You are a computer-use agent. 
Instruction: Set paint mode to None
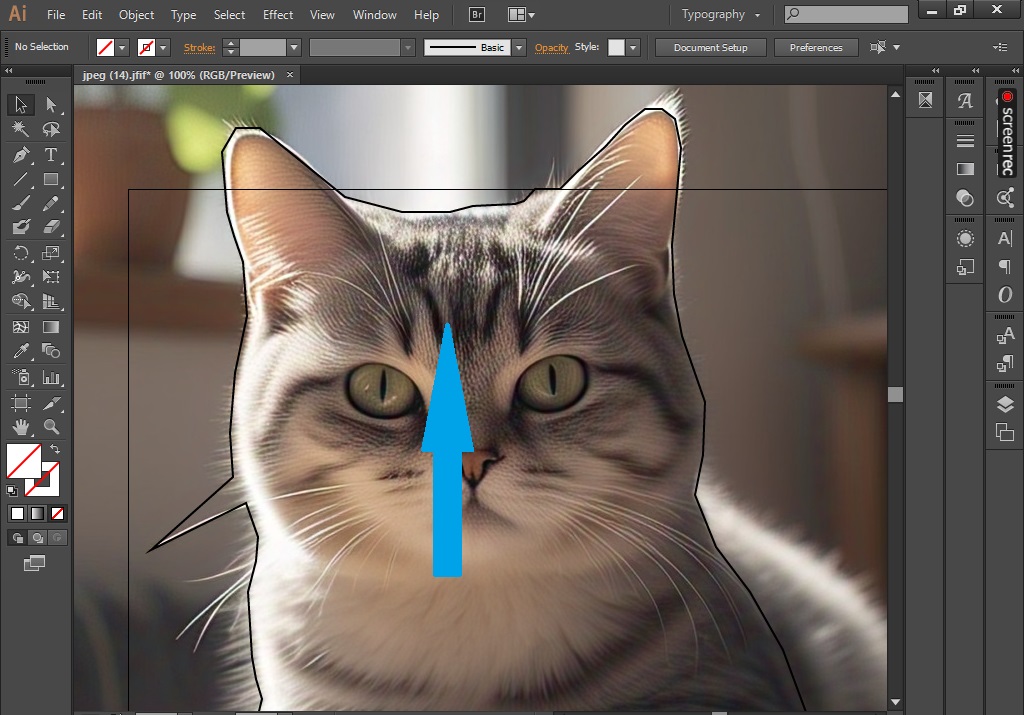tap(57, 514)
